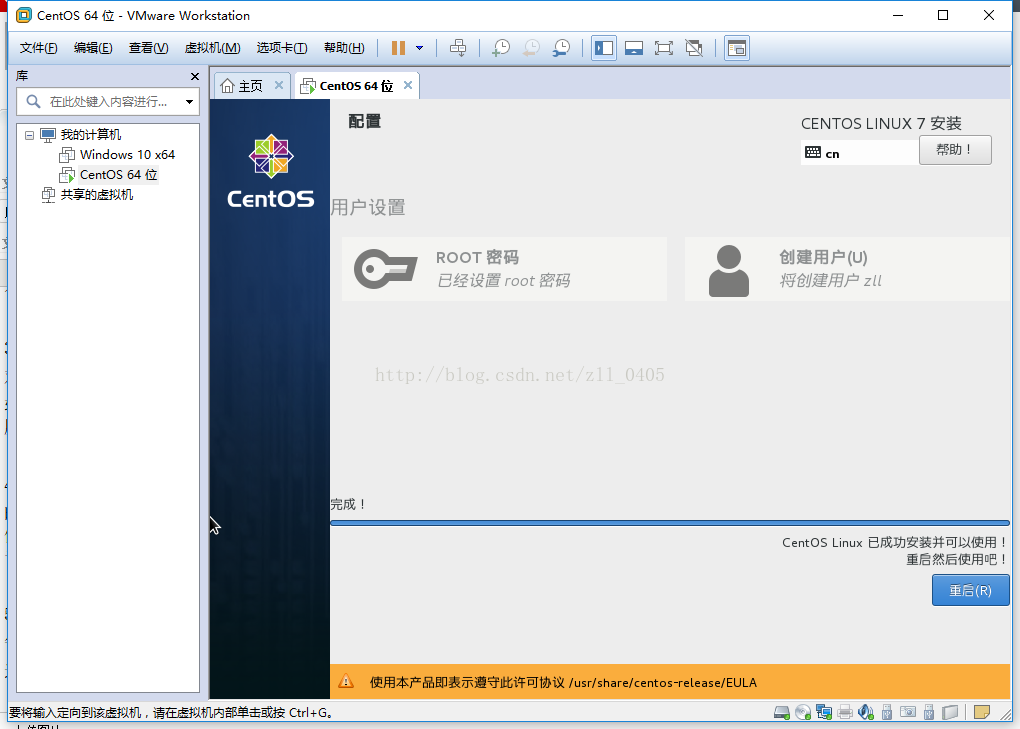The width and height of the screenshot is (1020, 729).
Task: Select Windows 10 x64 virtual machine
Action: pyautogui.click(x=128, y=155)
